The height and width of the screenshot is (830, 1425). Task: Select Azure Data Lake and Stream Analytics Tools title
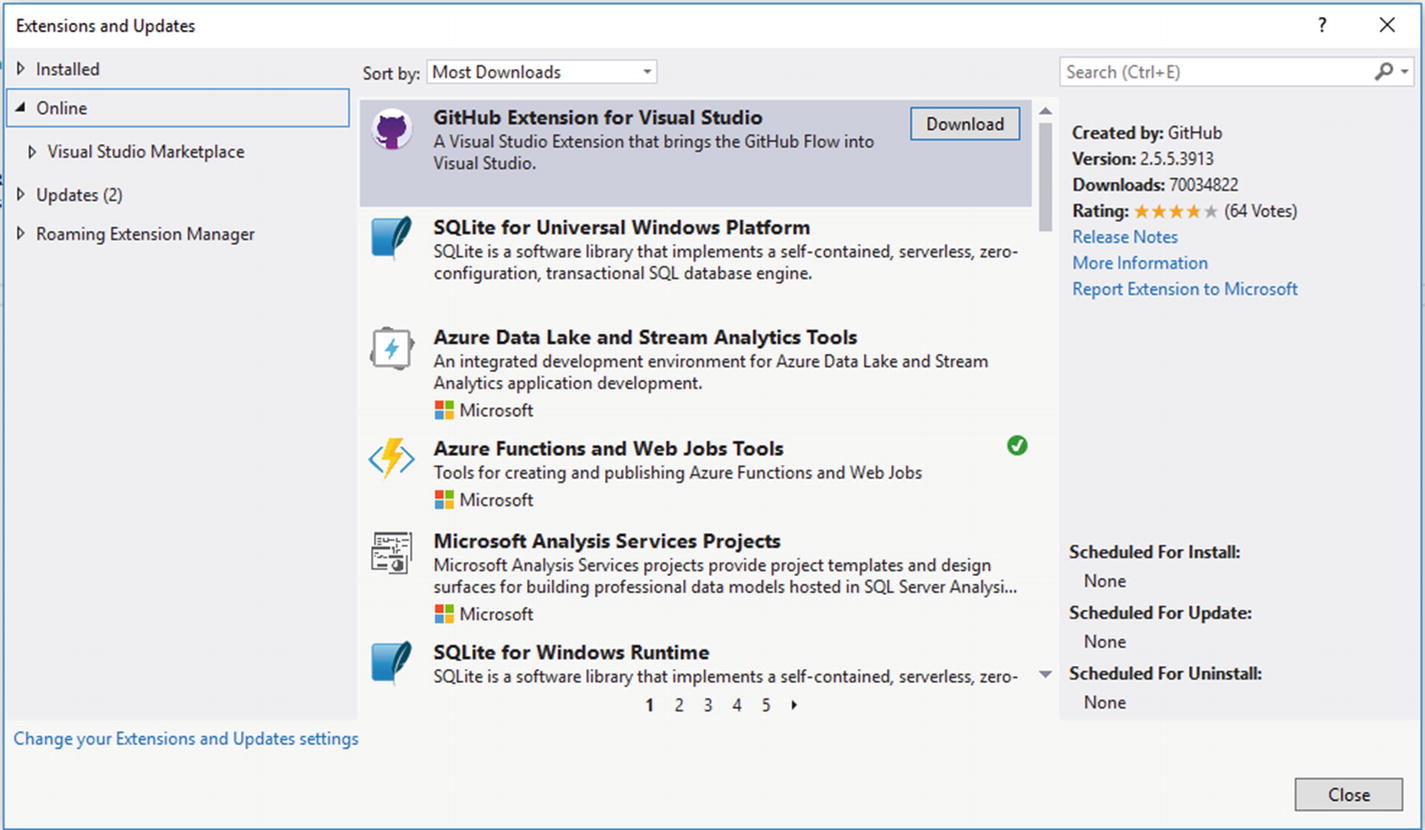[x=645, y=338]
